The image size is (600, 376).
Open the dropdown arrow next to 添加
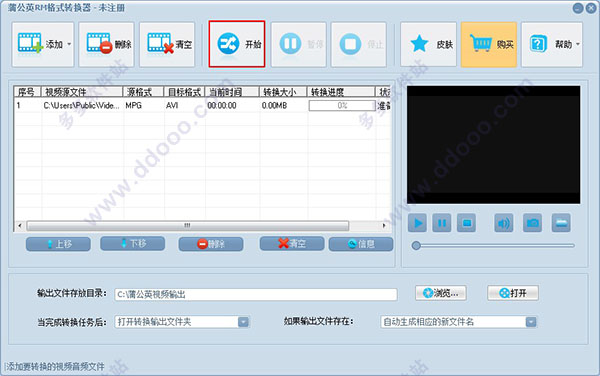coord(69,44)
